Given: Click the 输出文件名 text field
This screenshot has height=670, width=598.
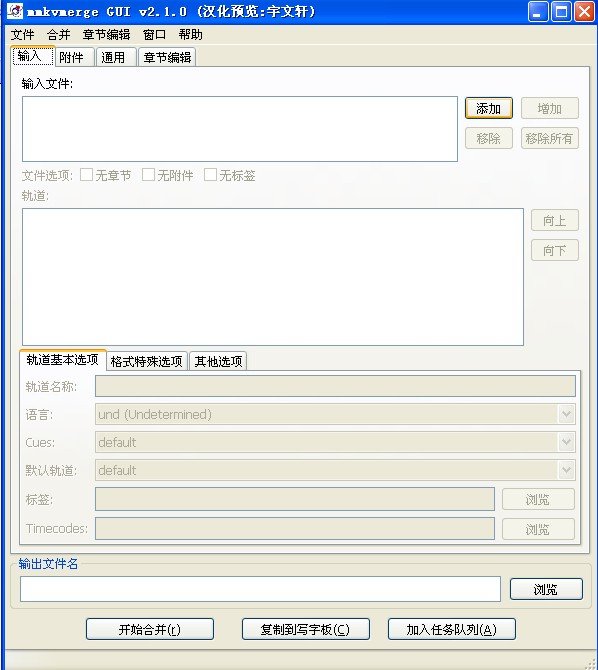Looking at the screenshot, I should point(260,589).
